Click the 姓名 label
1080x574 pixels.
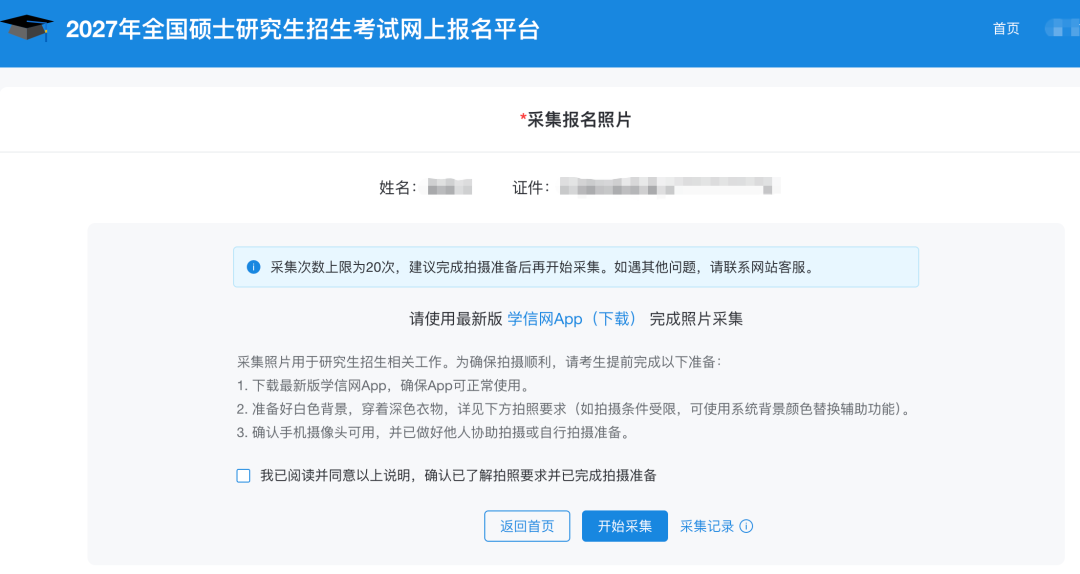[x=397, y=187]
